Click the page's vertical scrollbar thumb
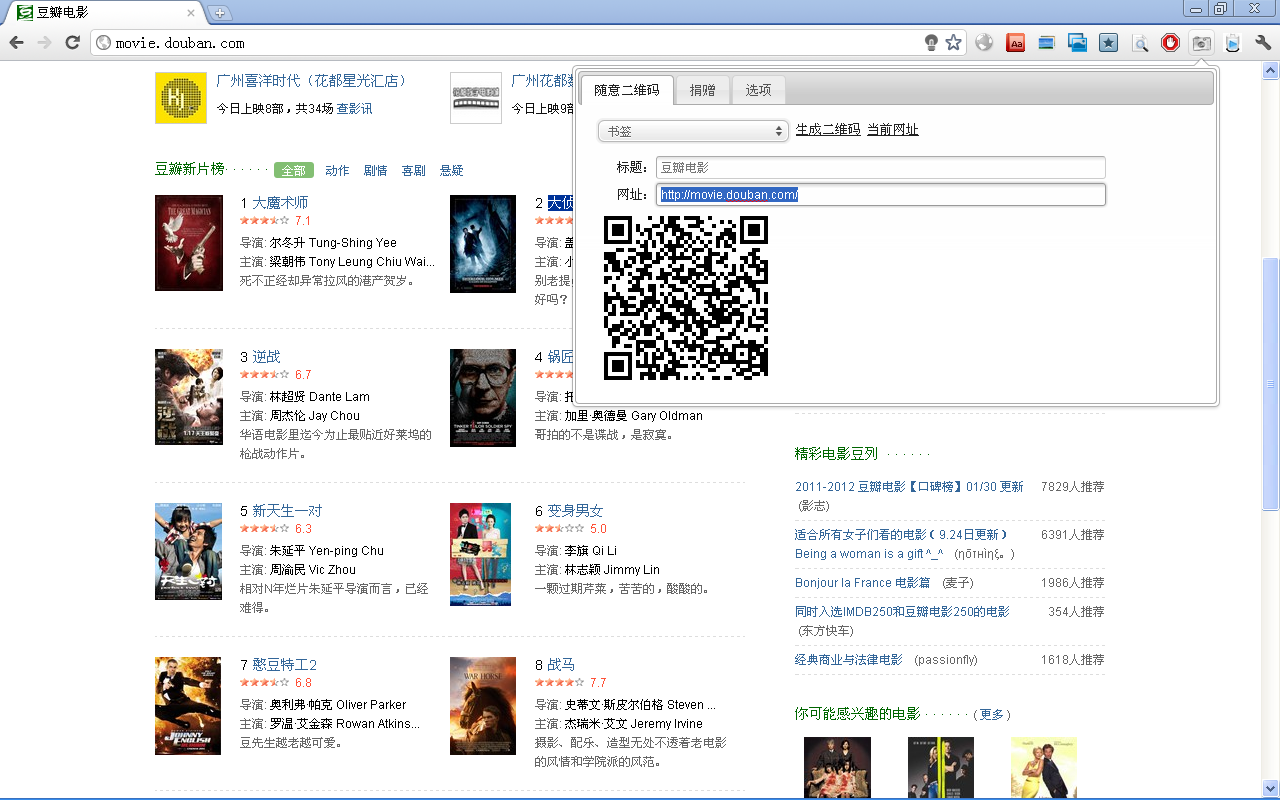The width and height of the screenshot is (1280, 800). coord(1271,385)
